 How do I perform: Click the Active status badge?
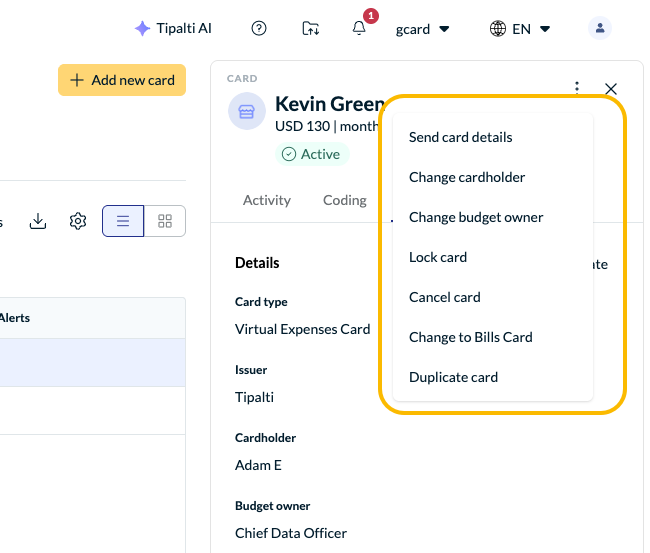[x=312, y=154]
